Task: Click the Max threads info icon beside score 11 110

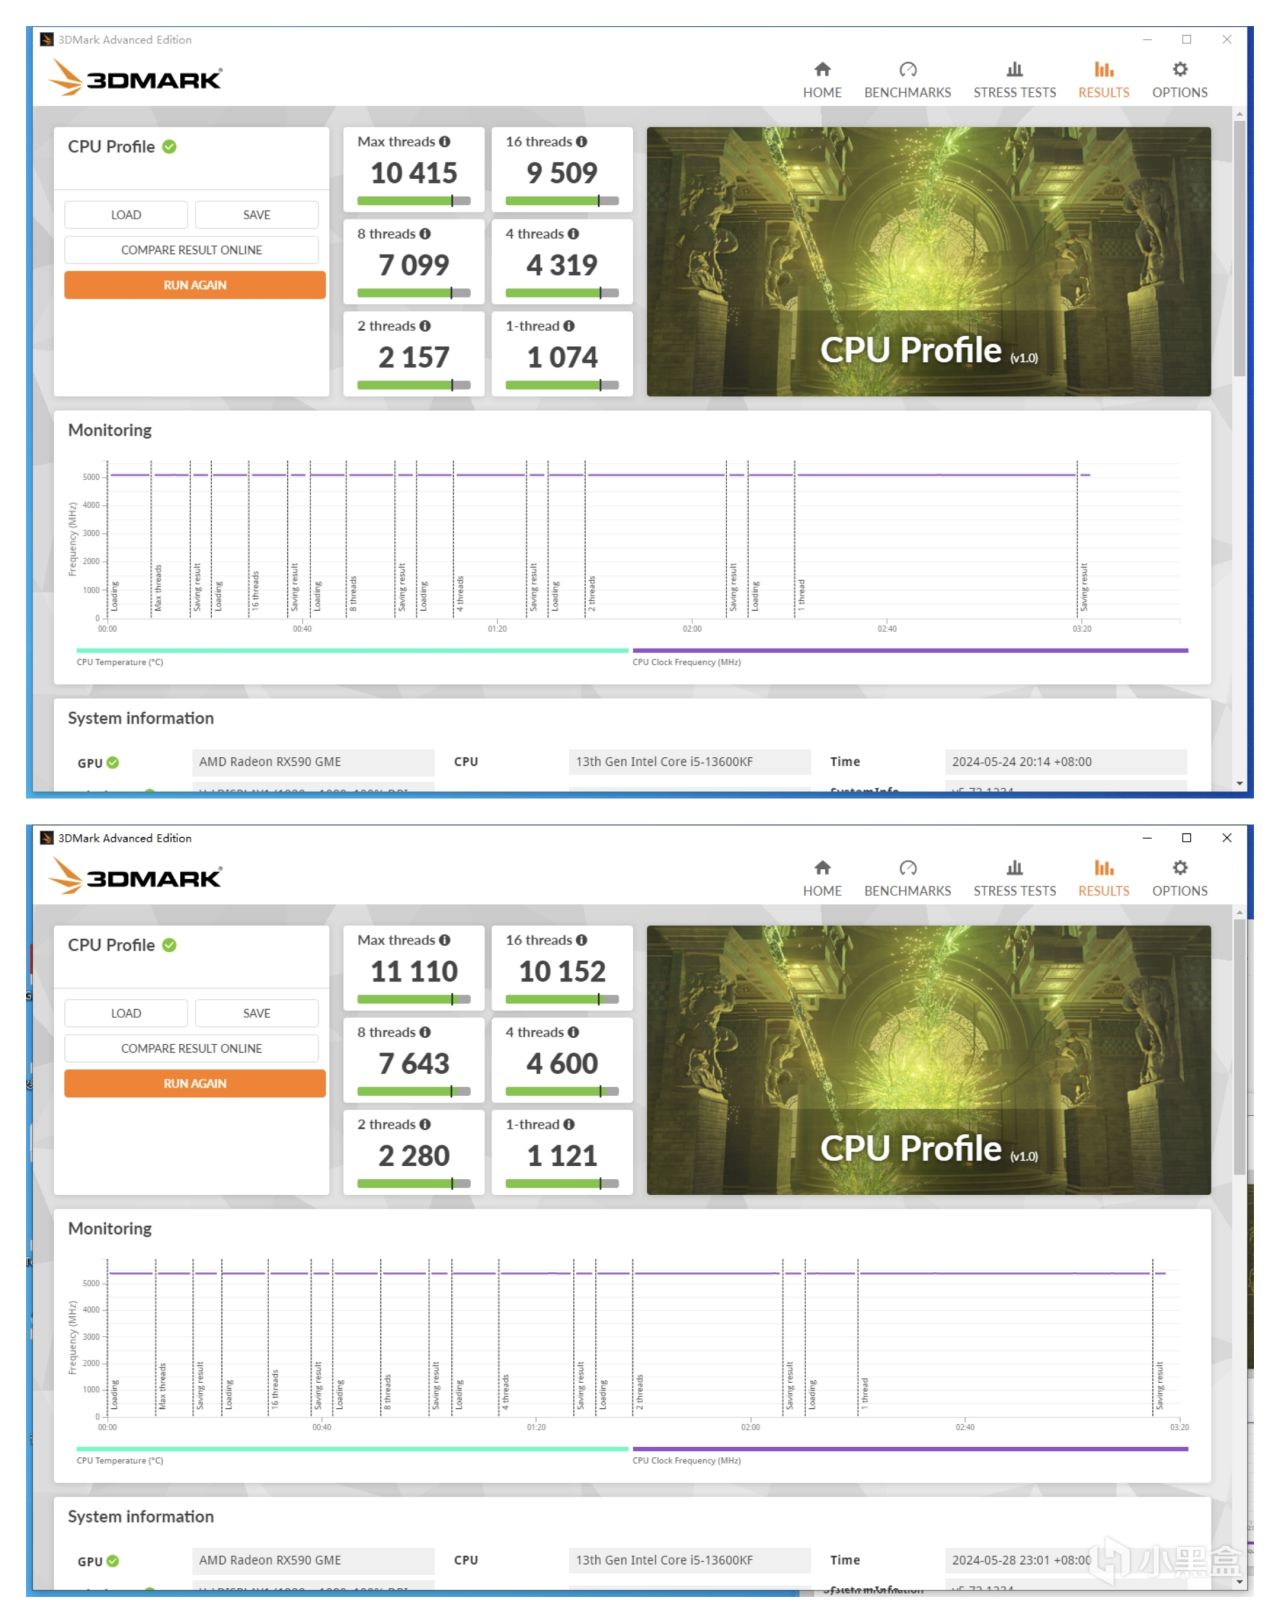Action: [445, 940]
